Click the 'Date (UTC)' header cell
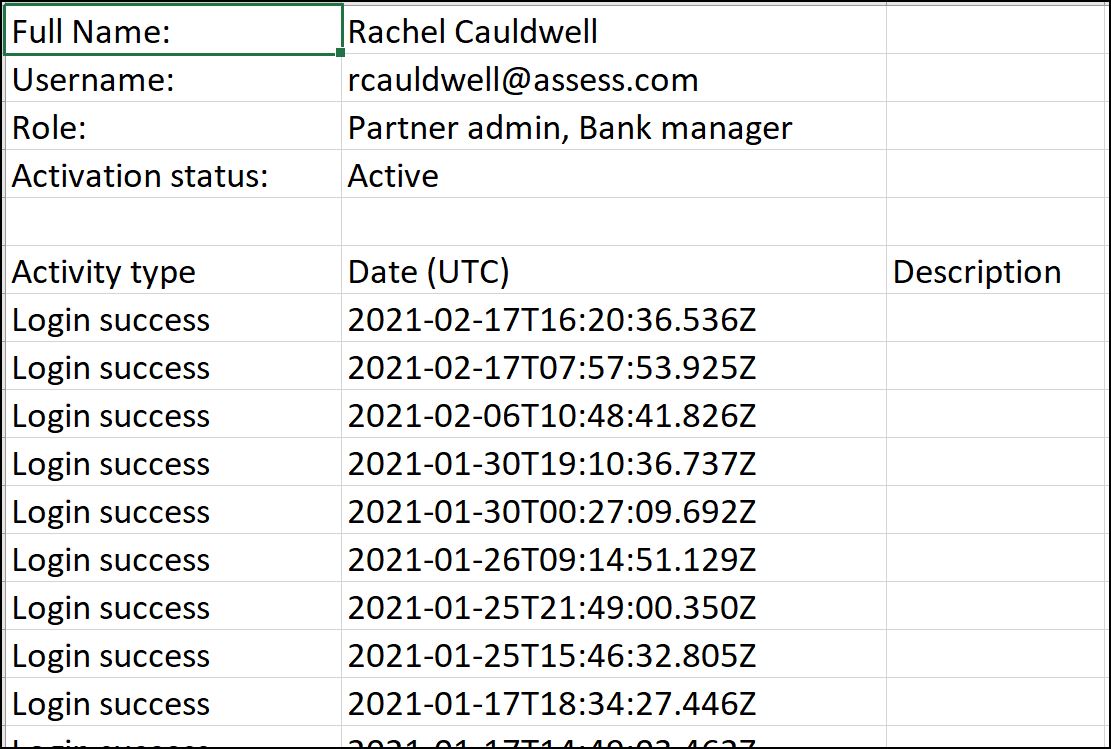 [429, 272]
